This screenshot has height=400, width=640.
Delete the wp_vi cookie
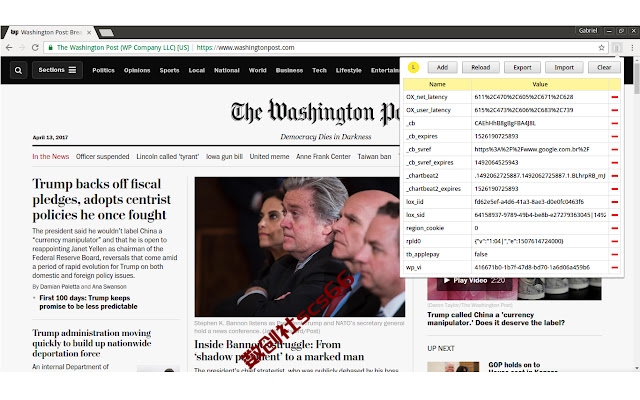[614, 267]
